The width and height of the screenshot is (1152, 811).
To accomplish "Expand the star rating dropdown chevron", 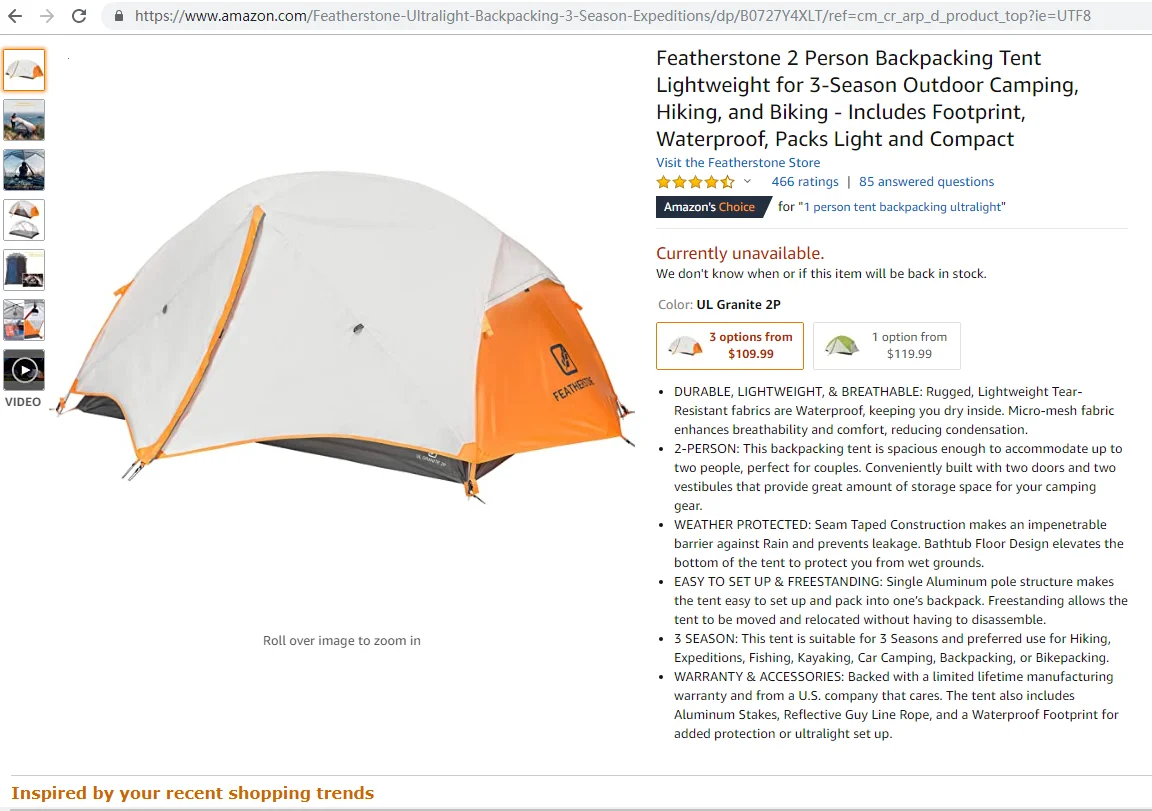I will click(x=747, y=181).
